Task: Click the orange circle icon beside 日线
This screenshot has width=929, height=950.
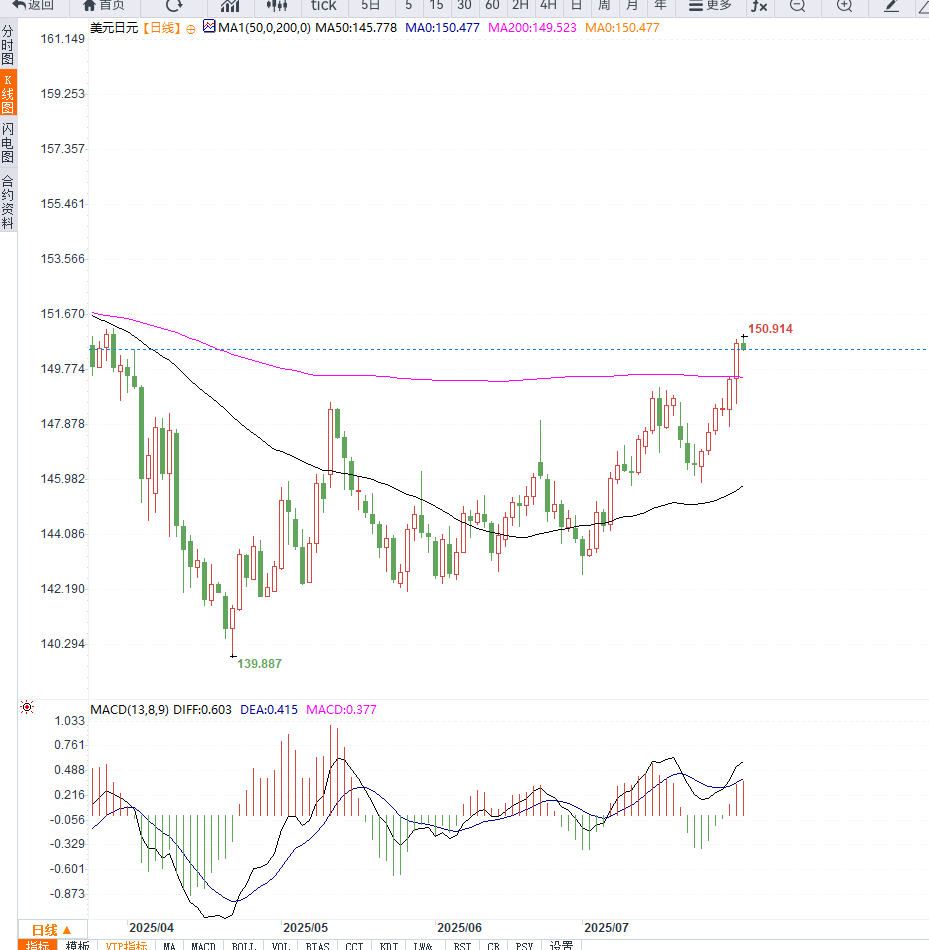Action: [191, 29]
